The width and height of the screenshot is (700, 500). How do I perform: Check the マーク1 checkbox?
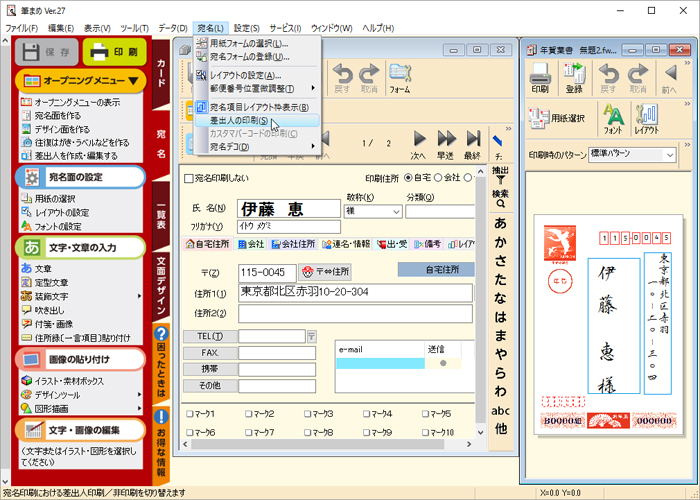pyautogui.click(x=190, y=413)
